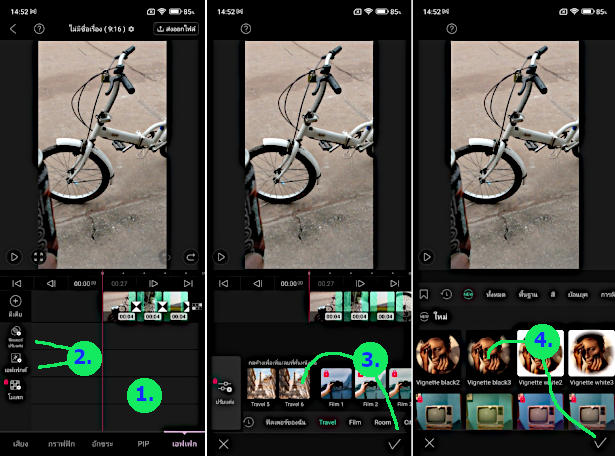615x456 pixels.
Task: Switch to the เสียง (audio) tab
Action: pyautogui.click(x=20, y=444)
